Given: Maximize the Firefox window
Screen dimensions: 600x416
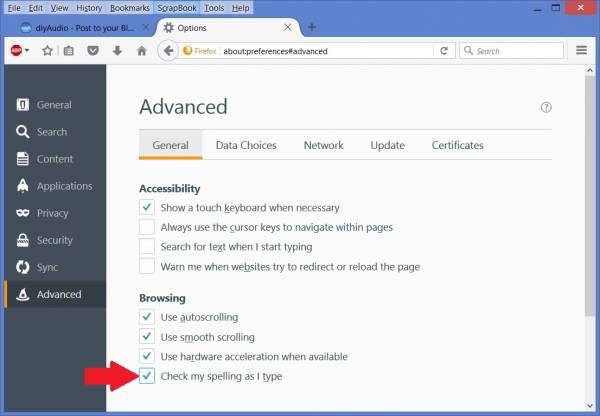Looking at the screenshot, I should coord(556,8).
